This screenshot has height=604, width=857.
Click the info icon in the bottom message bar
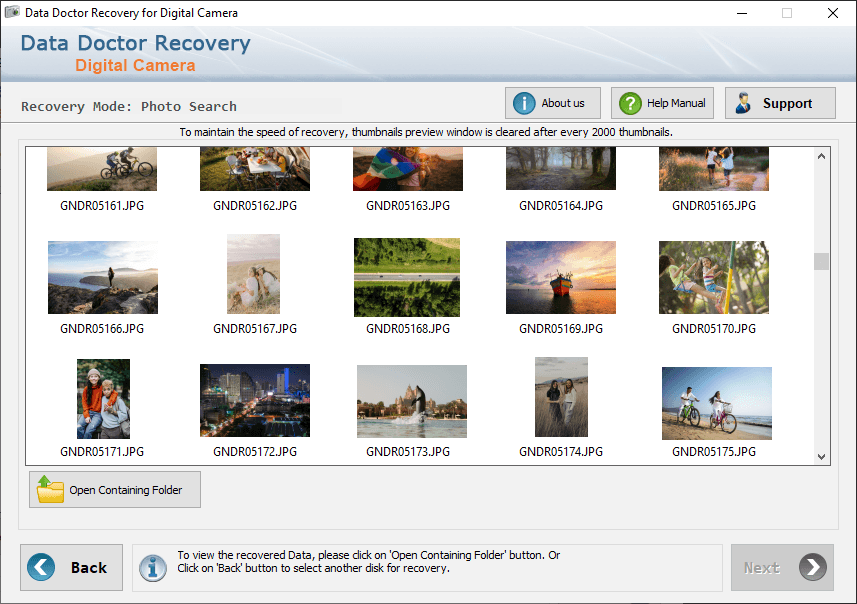click(x=153, y=568)
